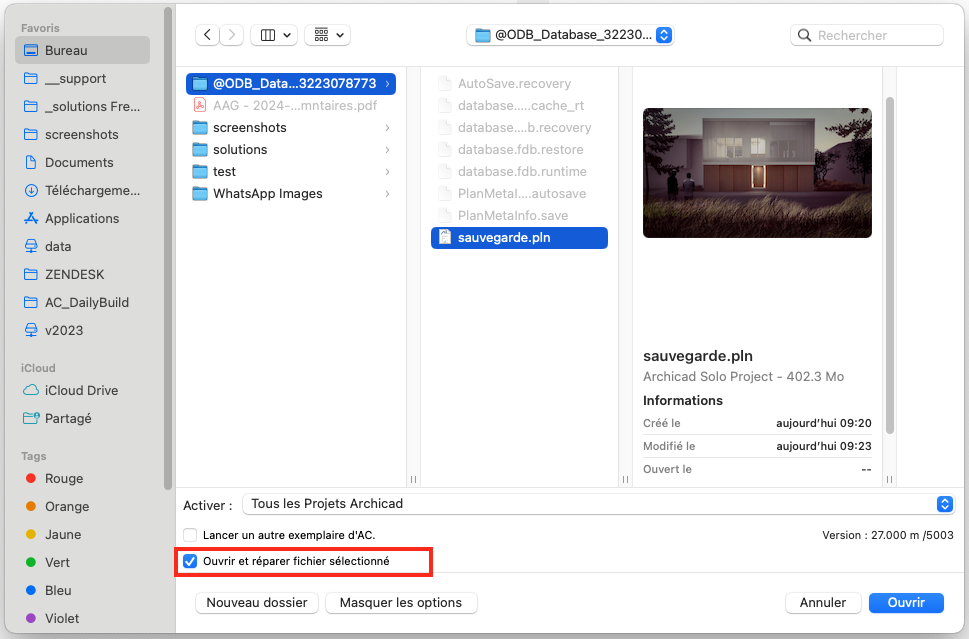Click the Vert green tag dot

tap(30, 562)
